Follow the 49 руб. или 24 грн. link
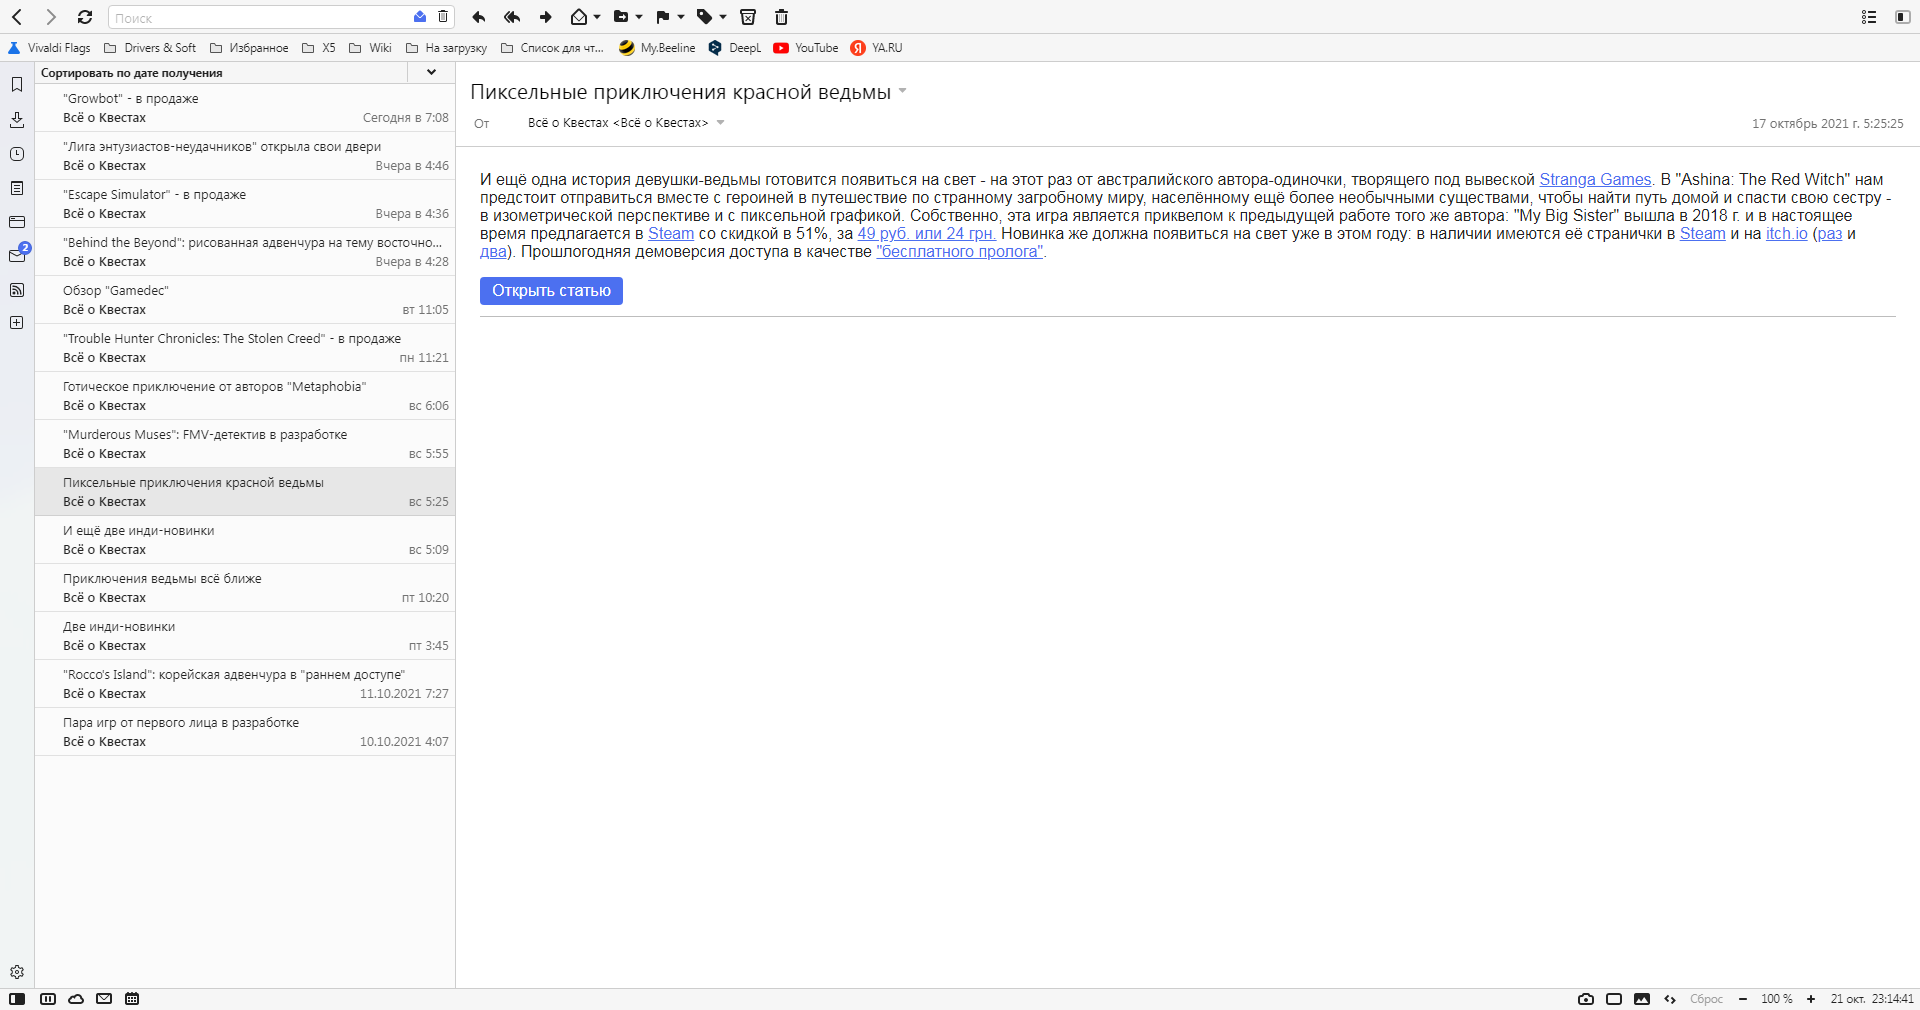The image size is (1920, 1010). (926, 234)
